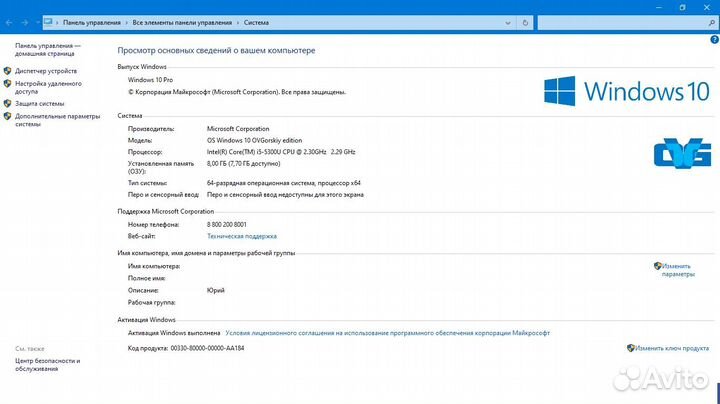
Task: Click 'Windows 10 Pro' edition text
Action: click(150, 80)
